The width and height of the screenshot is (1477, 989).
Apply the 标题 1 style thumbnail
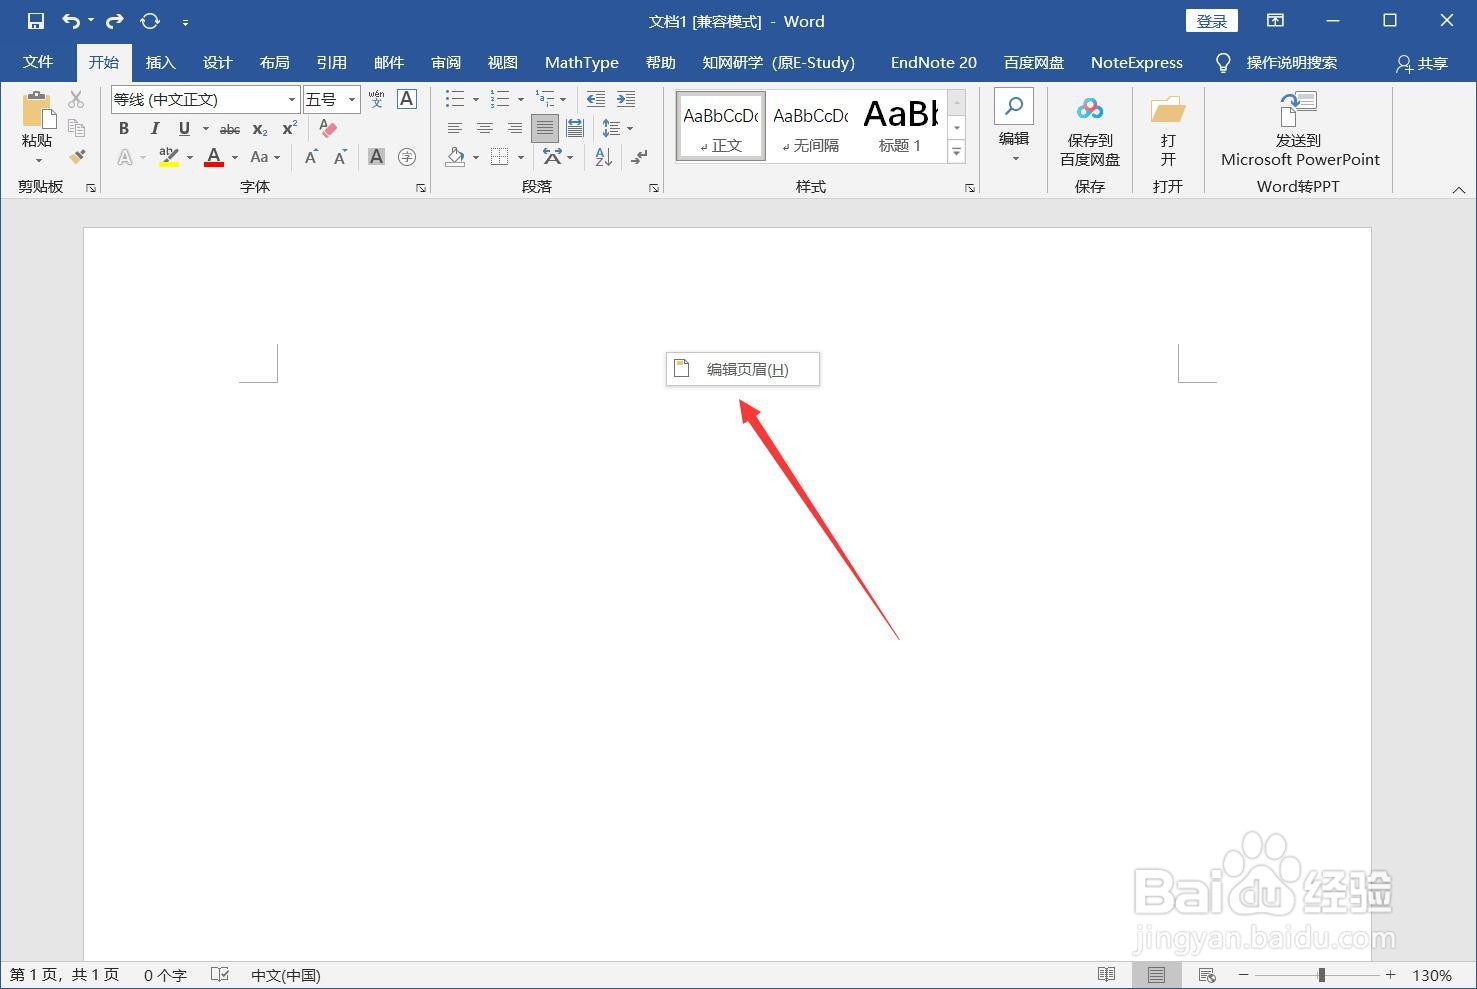900,126
